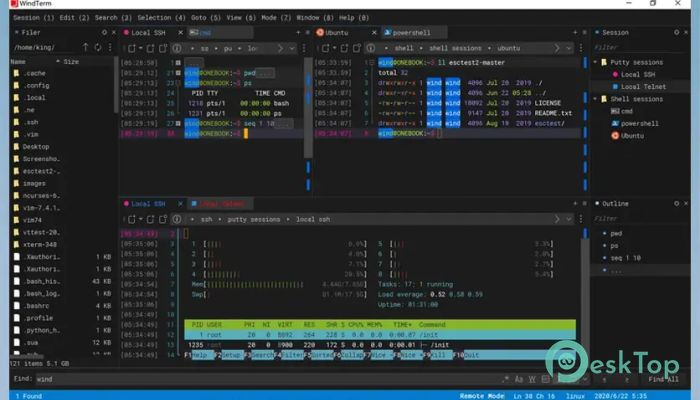Close the Ubuntu tab
Viewport: 700px width, 400px height.
click(374, 33)
